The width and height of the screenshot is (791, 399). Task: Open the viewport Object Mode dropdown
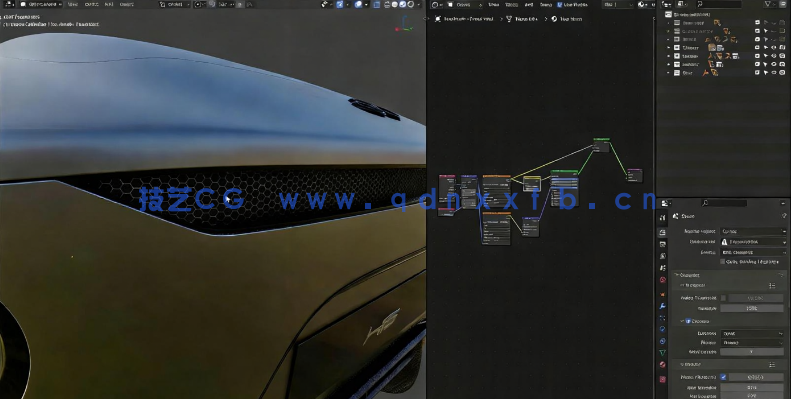point(41,4)
